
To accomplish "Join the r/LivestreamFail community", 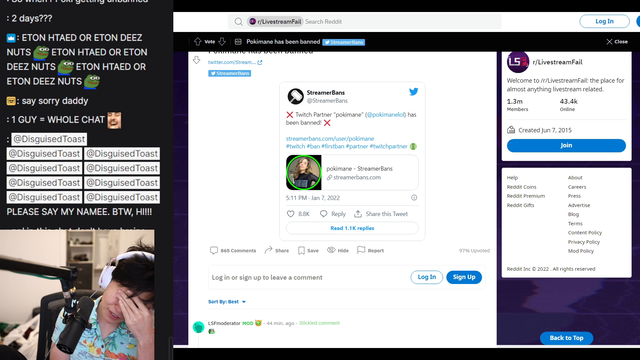I will coord(566,145).
